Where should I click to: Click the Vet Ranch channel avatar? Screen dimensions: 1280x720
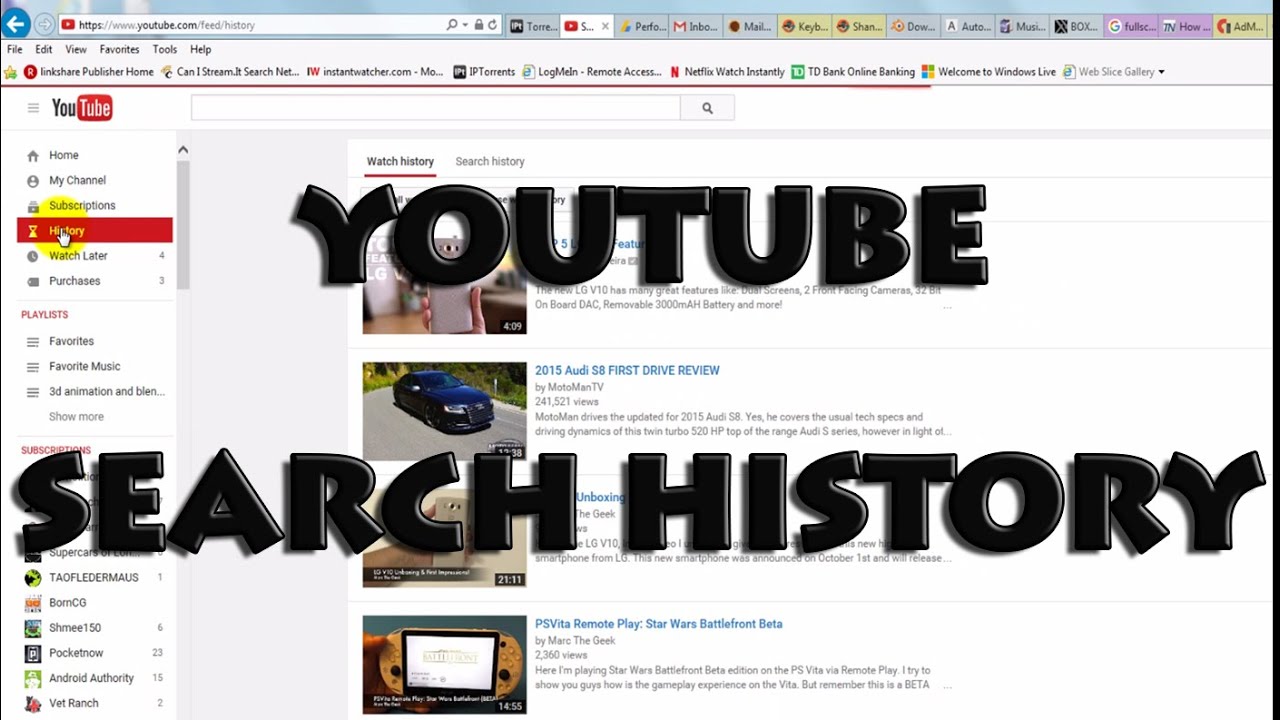click(33, 703)
